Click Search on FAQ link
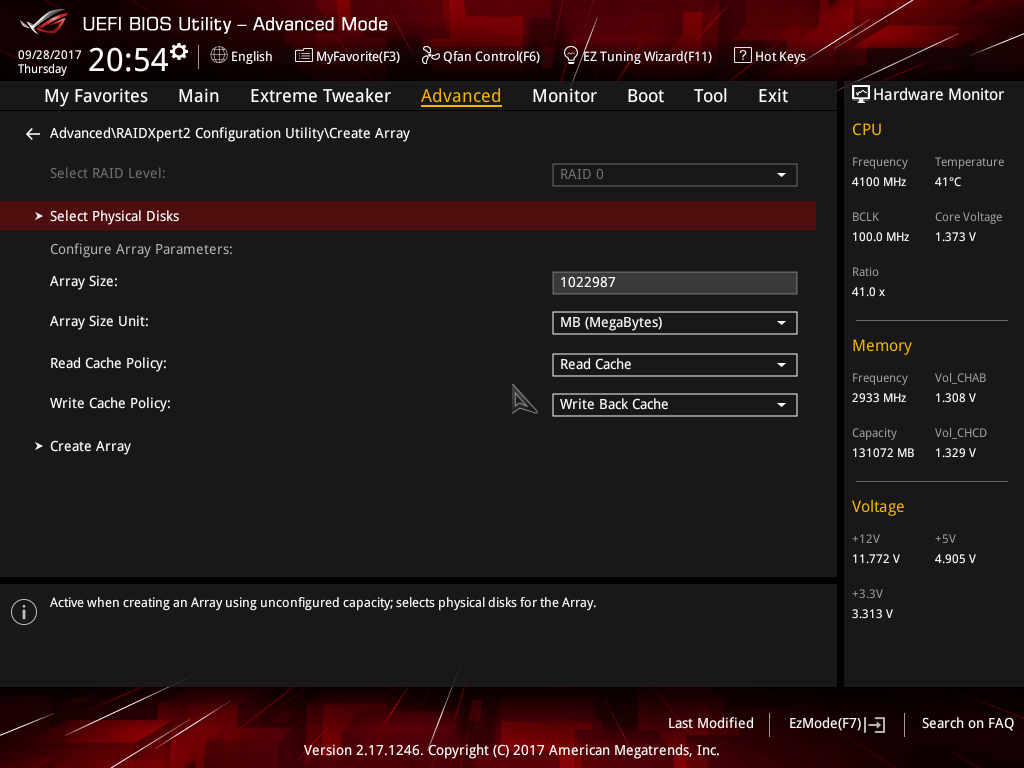1024x768 pixels. tap(968, 724)
